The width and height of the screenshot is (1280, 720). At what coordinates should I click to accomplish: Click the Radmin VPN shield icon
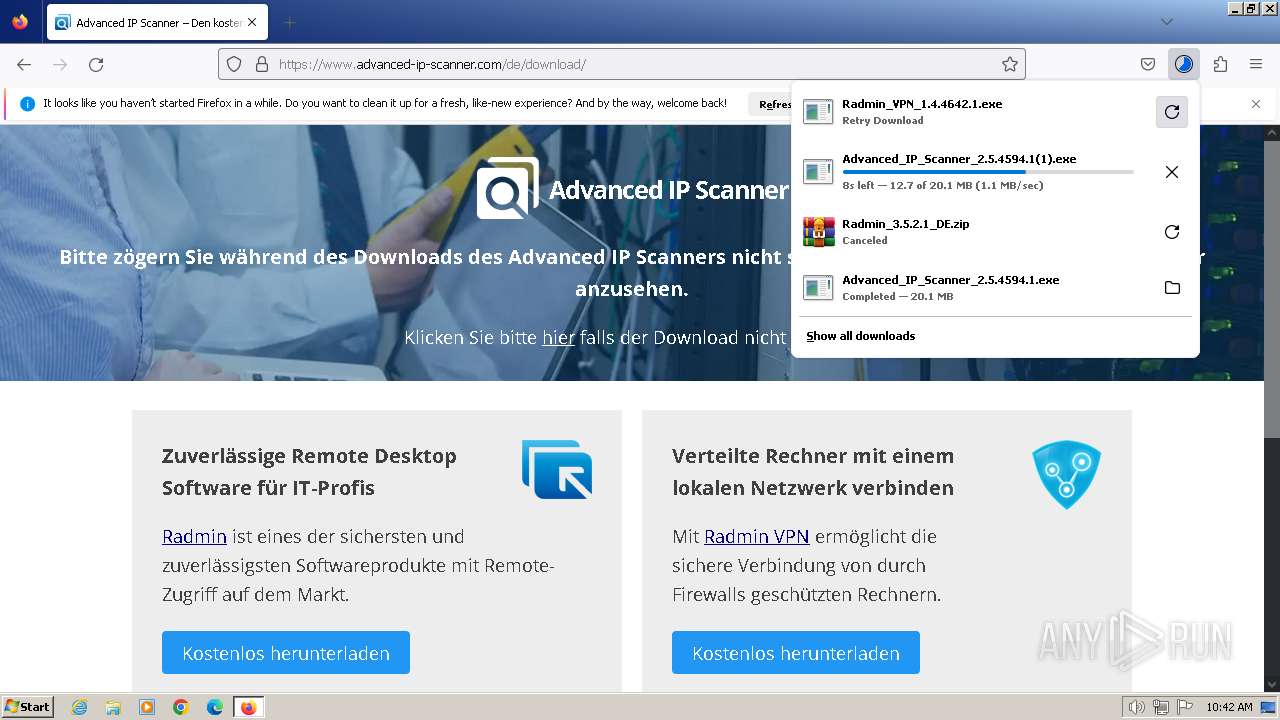coord(1066,474)
